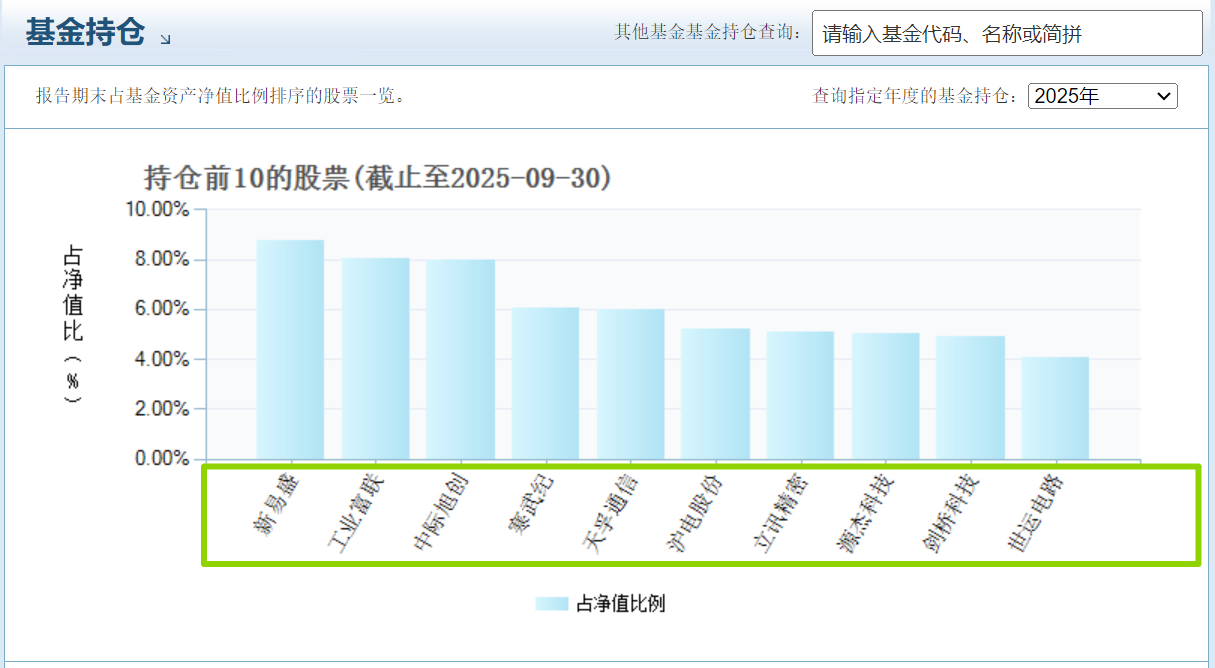Click the 立讯精密 bar in chart
The width and height of the screenshot is (1215, 668).
(x=800, y=395)
